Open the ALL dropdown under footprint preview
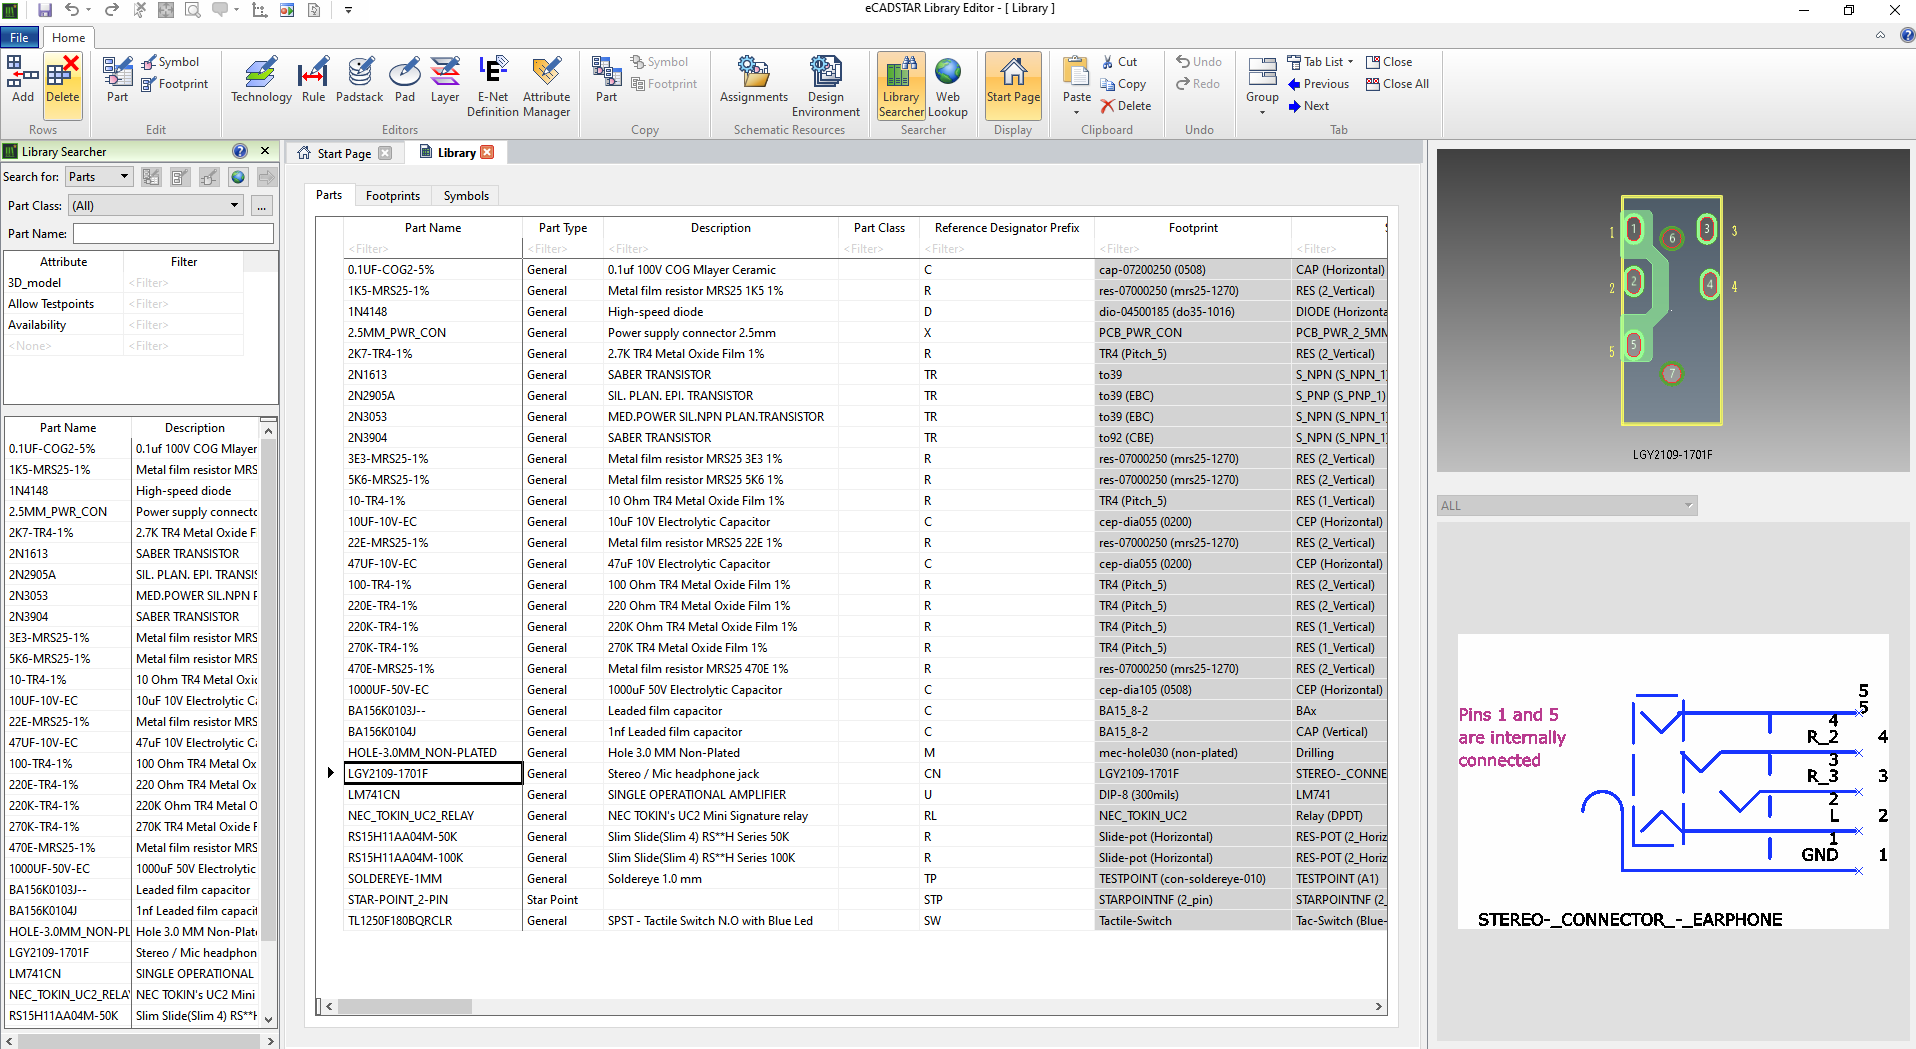1916x1049 pixels. pyautogui.click(x=1567, y=506)
